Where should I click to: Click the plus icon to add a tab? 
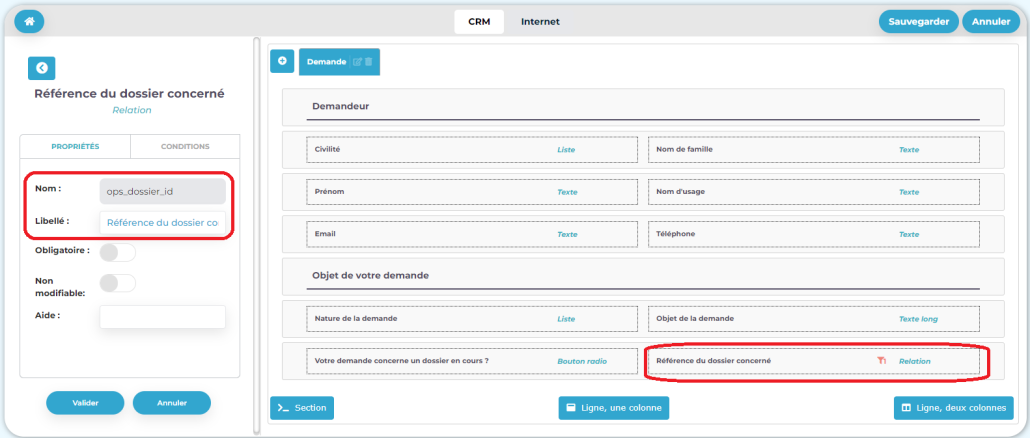[x=282, y=61]
